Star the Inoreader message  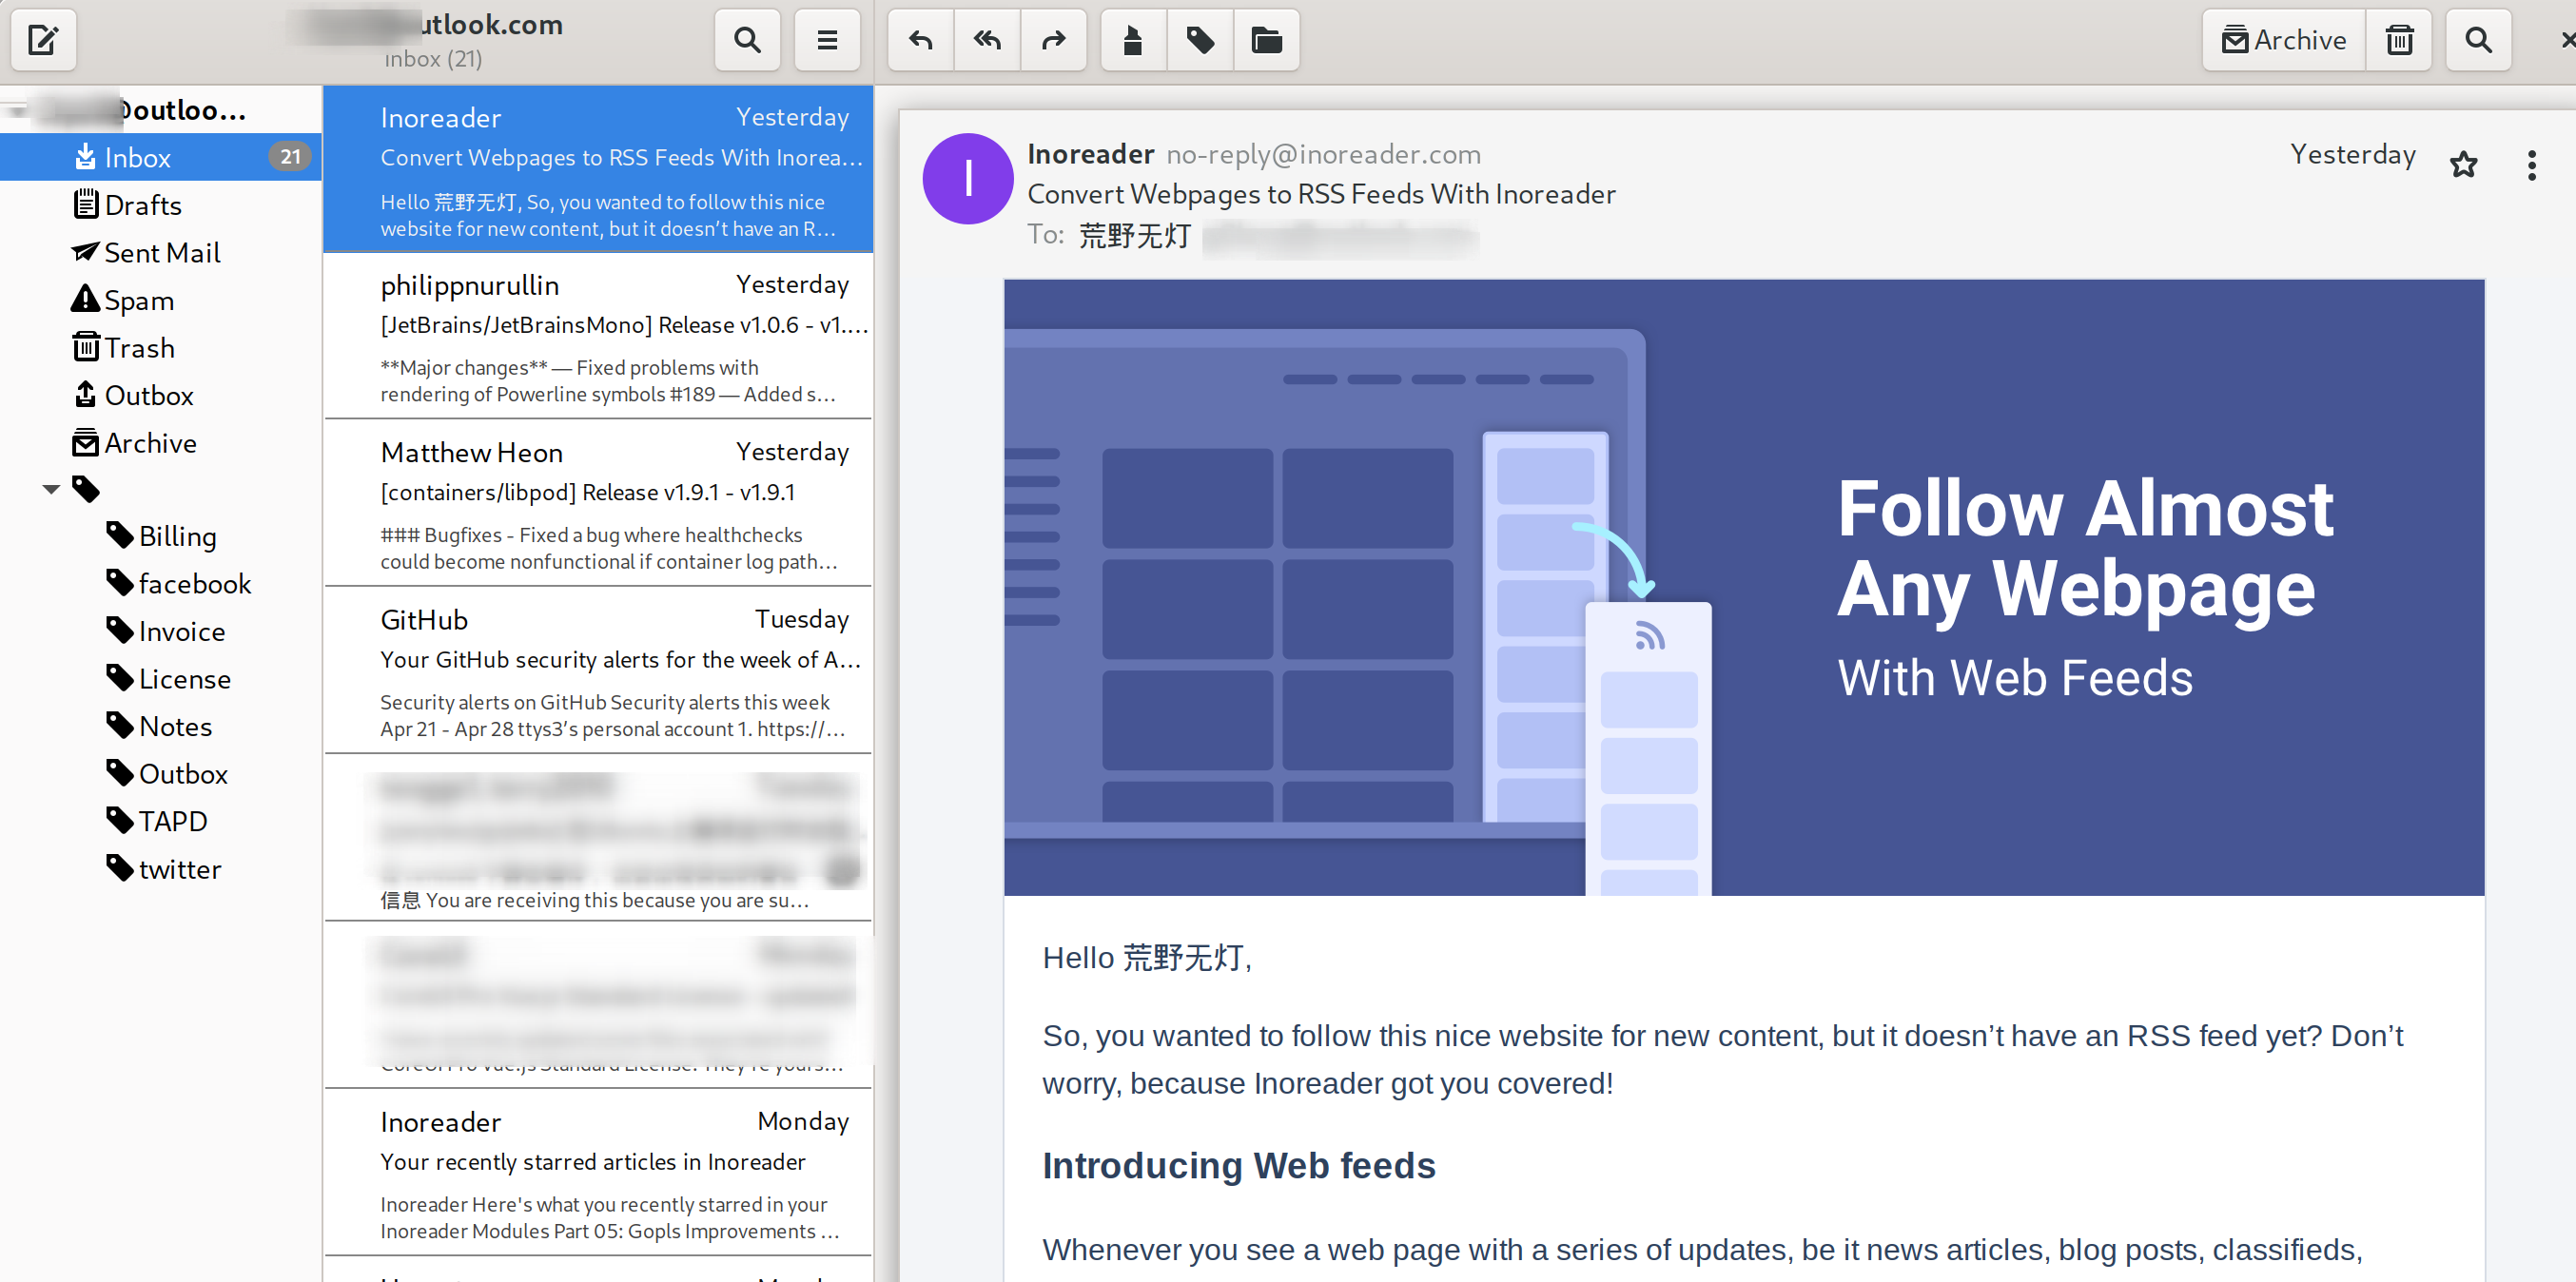point(2463,164)
